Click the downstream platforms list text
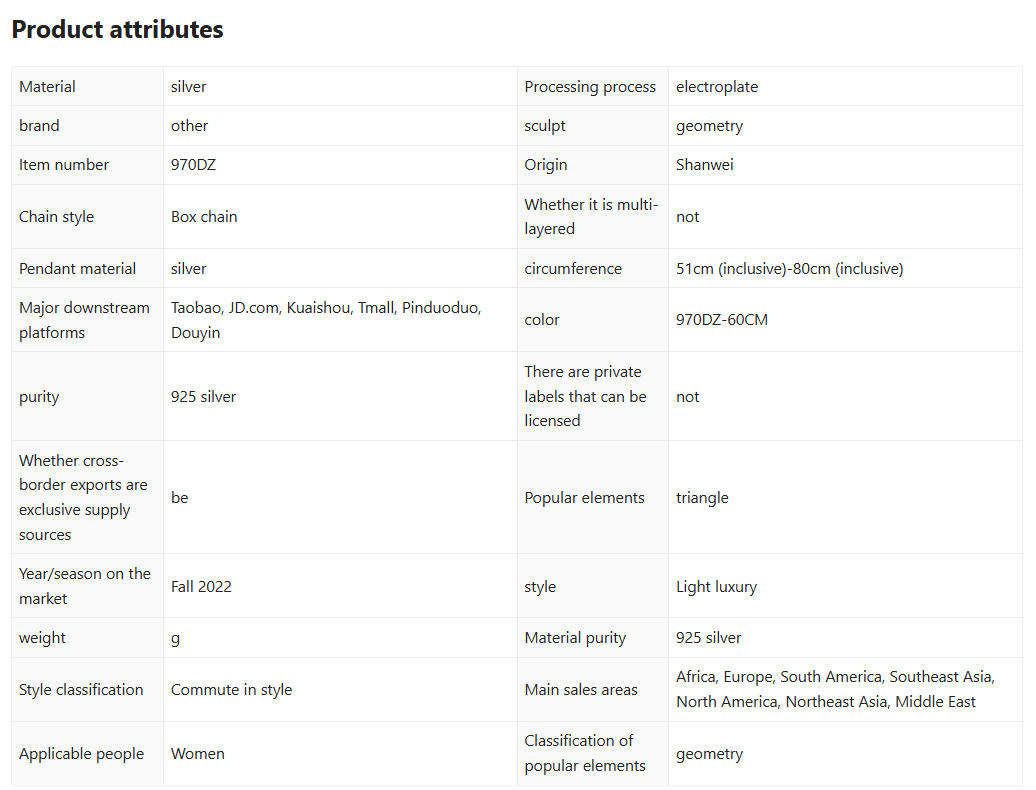The height and width of the screenshot is (790, 1036). 326,320
